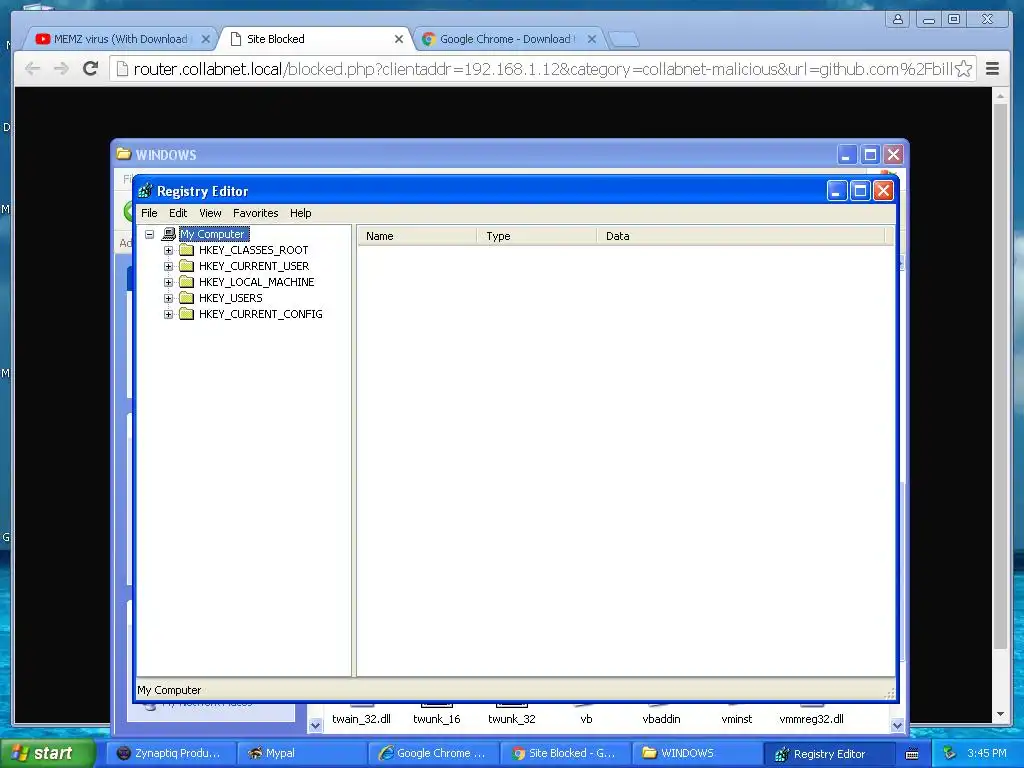Screen dimensions: 1024x768
Task: Bookmark page with the star icon
Action: pyautogui.click(x=964, y=69)
